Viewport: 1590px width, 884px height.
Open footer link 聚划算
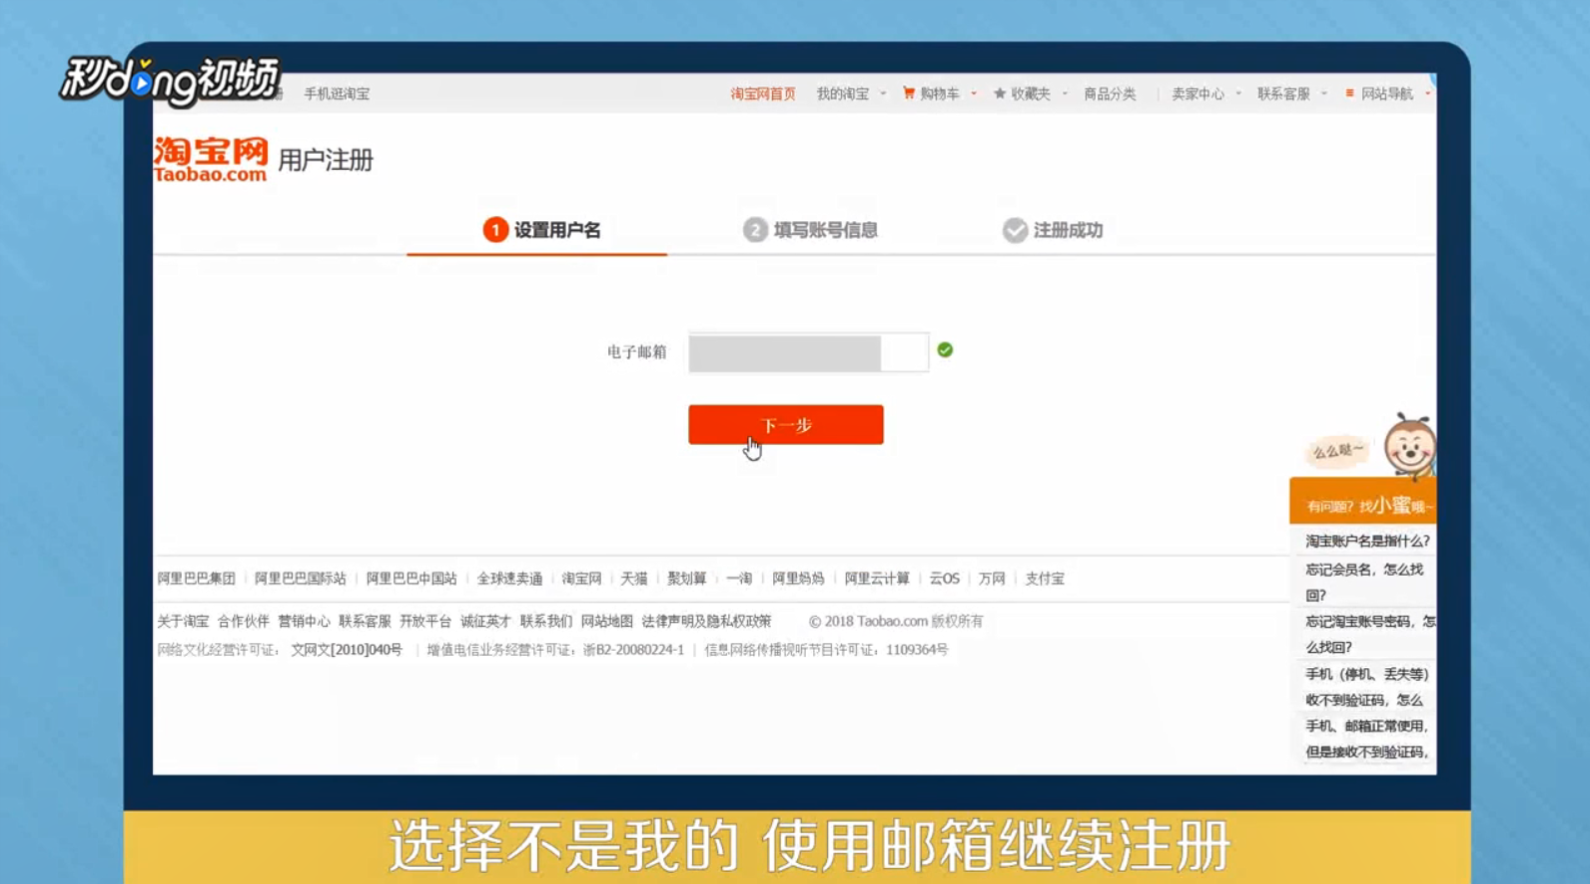click(x=687, y=579)
